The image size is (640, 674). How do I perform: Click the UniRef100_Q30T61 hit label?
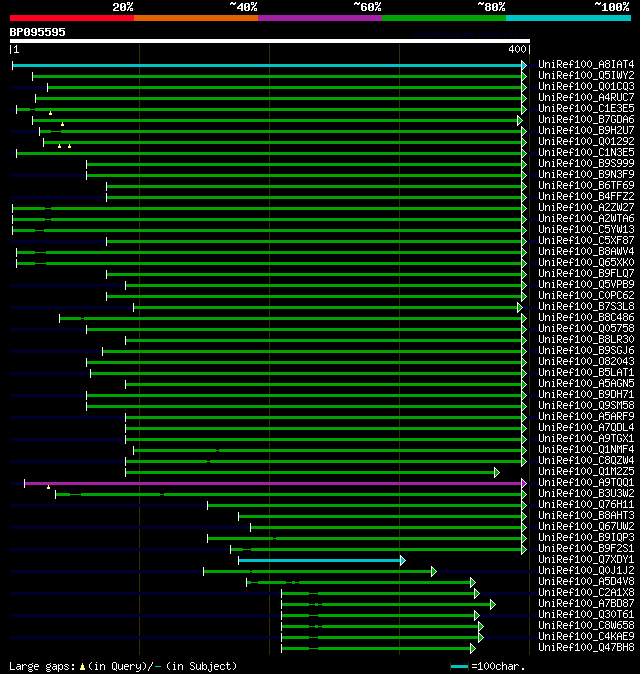coord(586,615)
